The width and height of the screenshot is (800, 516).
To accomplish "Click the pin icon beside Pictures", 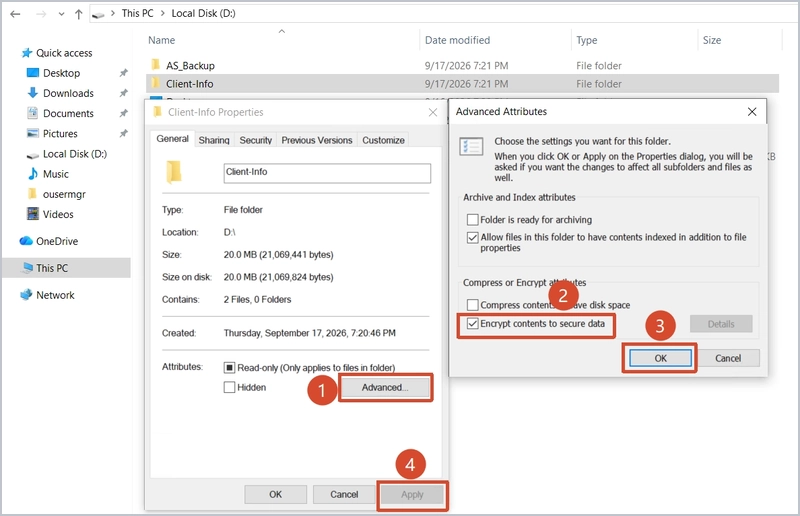I will click(x=123, y=134).
